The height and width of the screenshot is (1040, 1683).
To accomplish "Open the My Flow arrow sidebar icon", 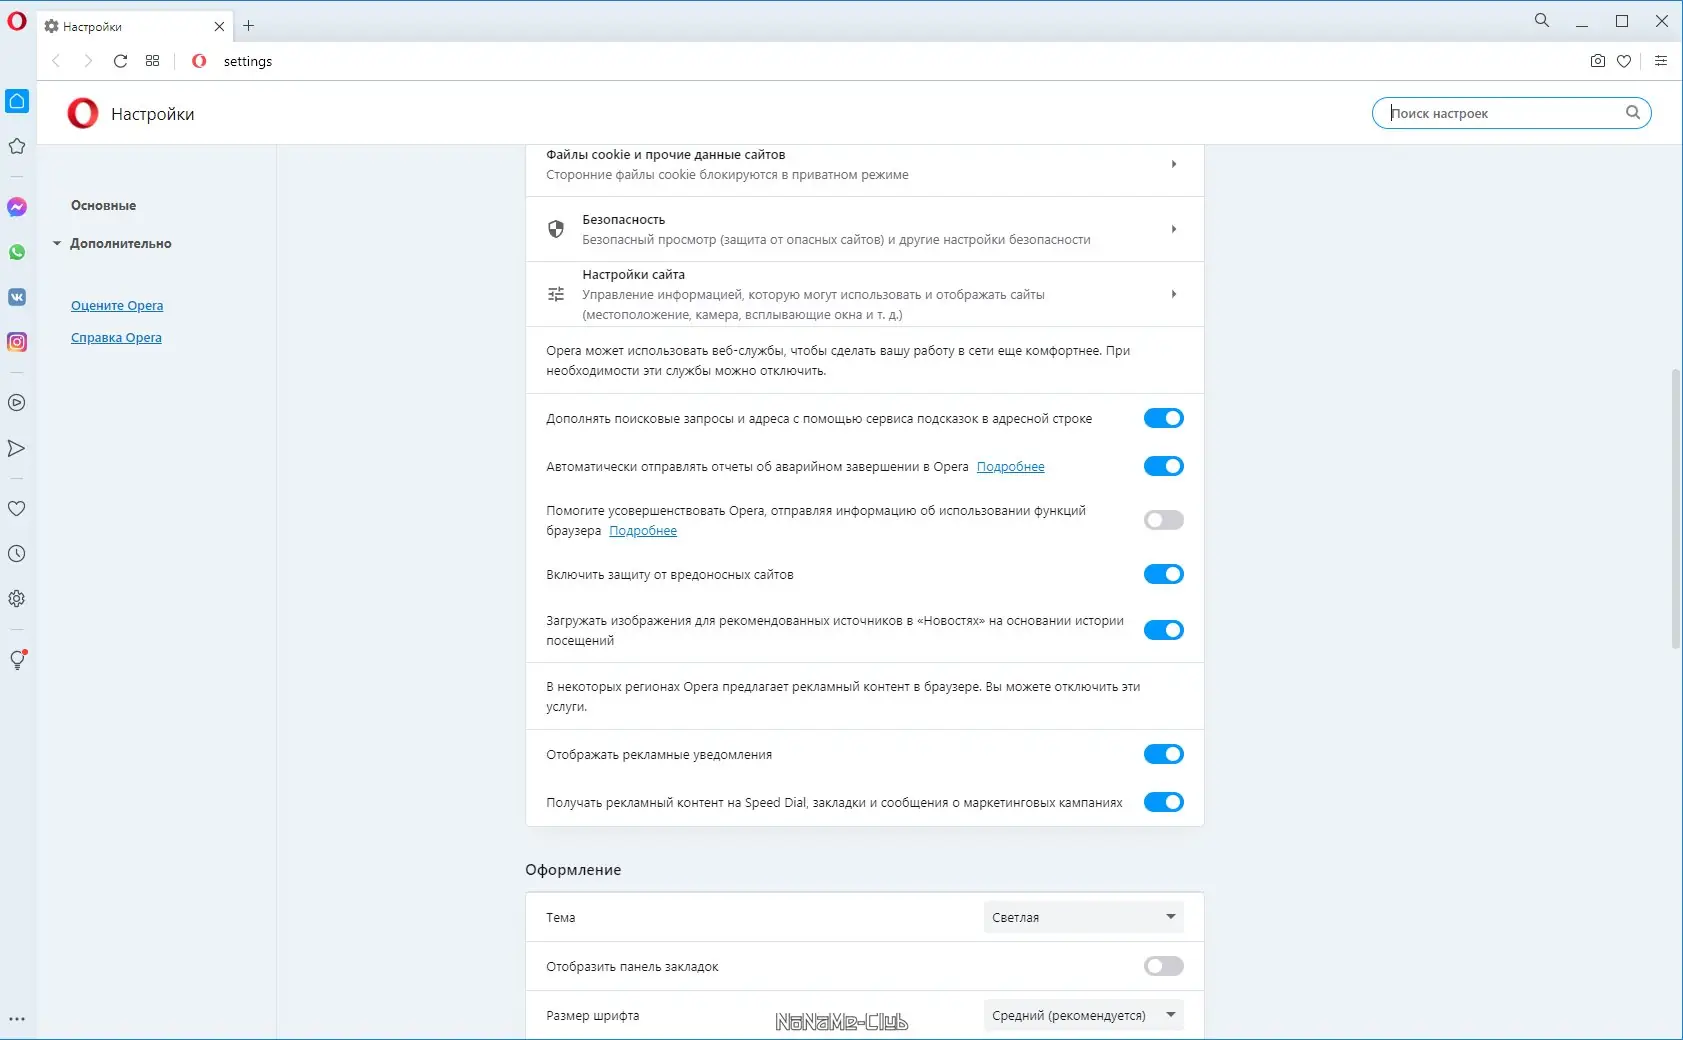I will coord(17,448).
